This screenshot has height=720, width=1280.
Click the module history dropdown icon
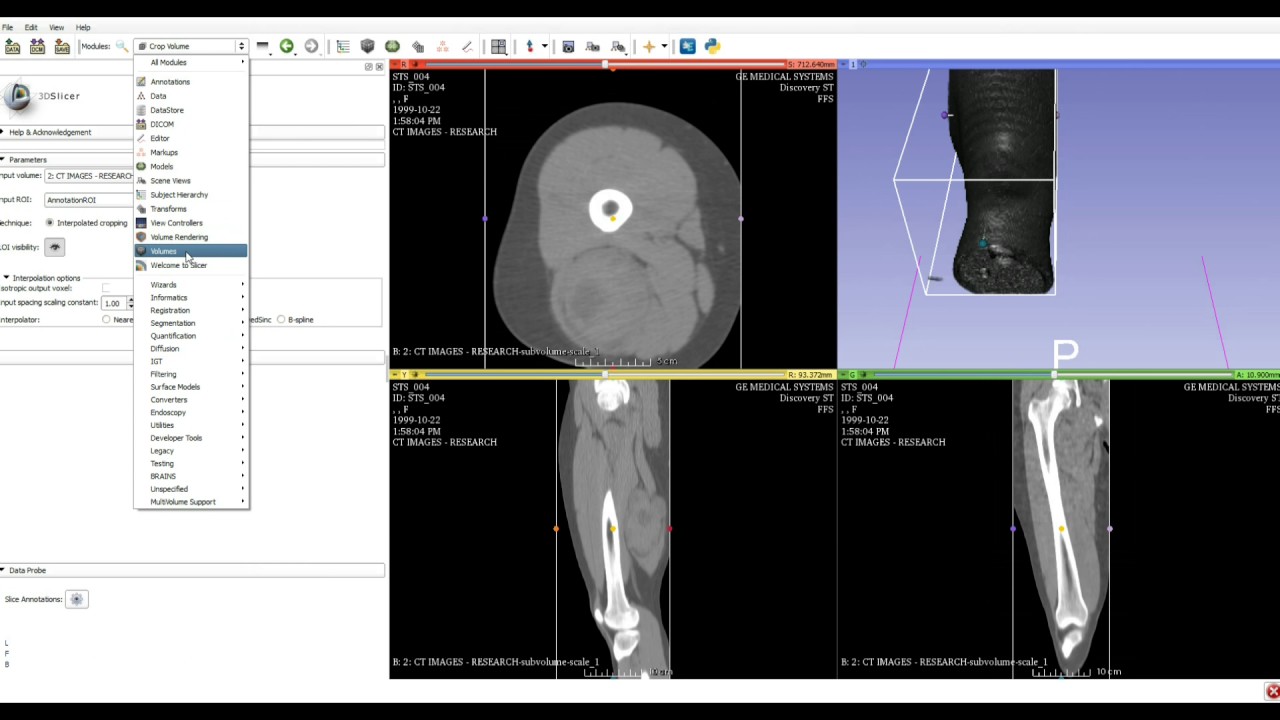coord(262,46)
